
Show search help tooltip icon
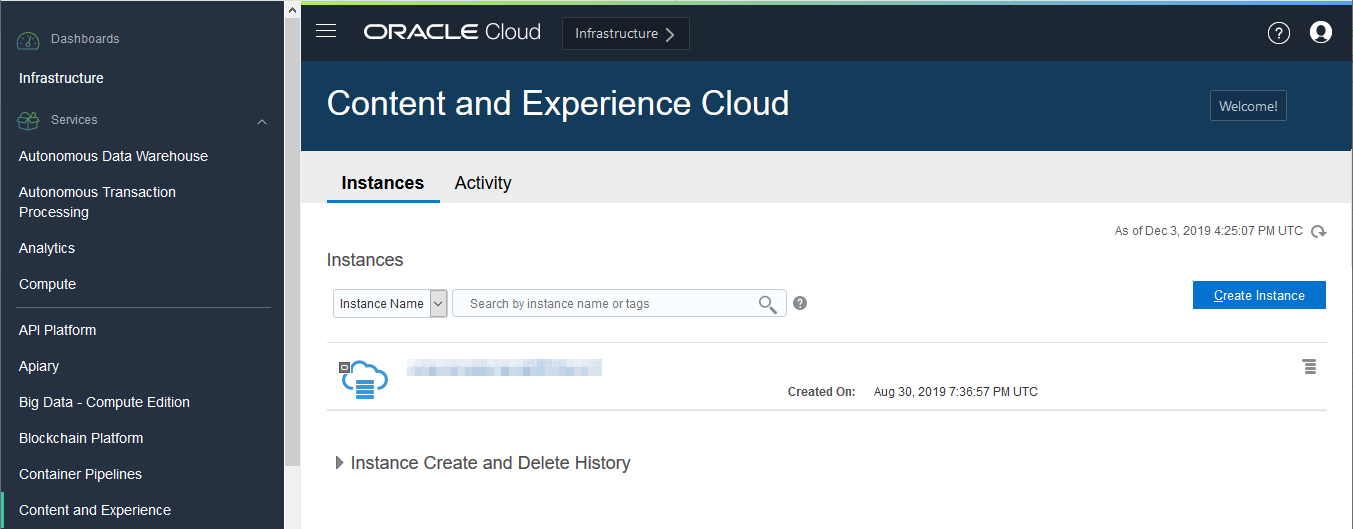pos(800,303)
